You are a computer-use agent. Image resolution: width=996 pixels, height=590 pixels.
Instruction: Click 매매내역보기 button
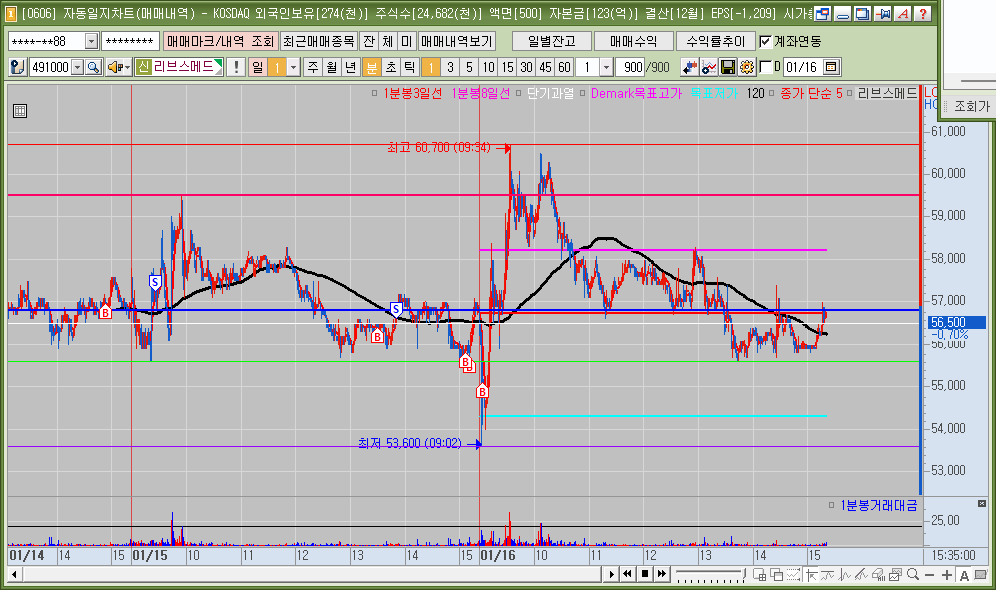click(x=456, y=42)
